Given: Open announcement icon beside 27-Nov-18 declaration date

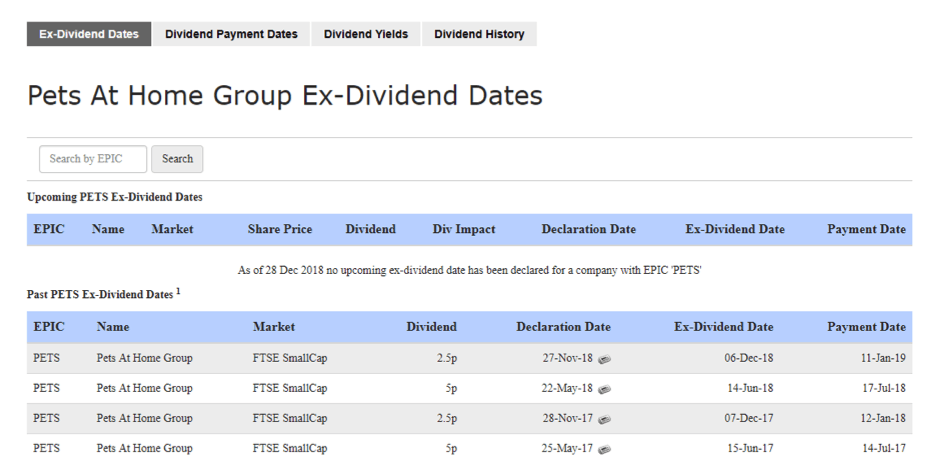Looking at the screenshot, I should (604, 359).
